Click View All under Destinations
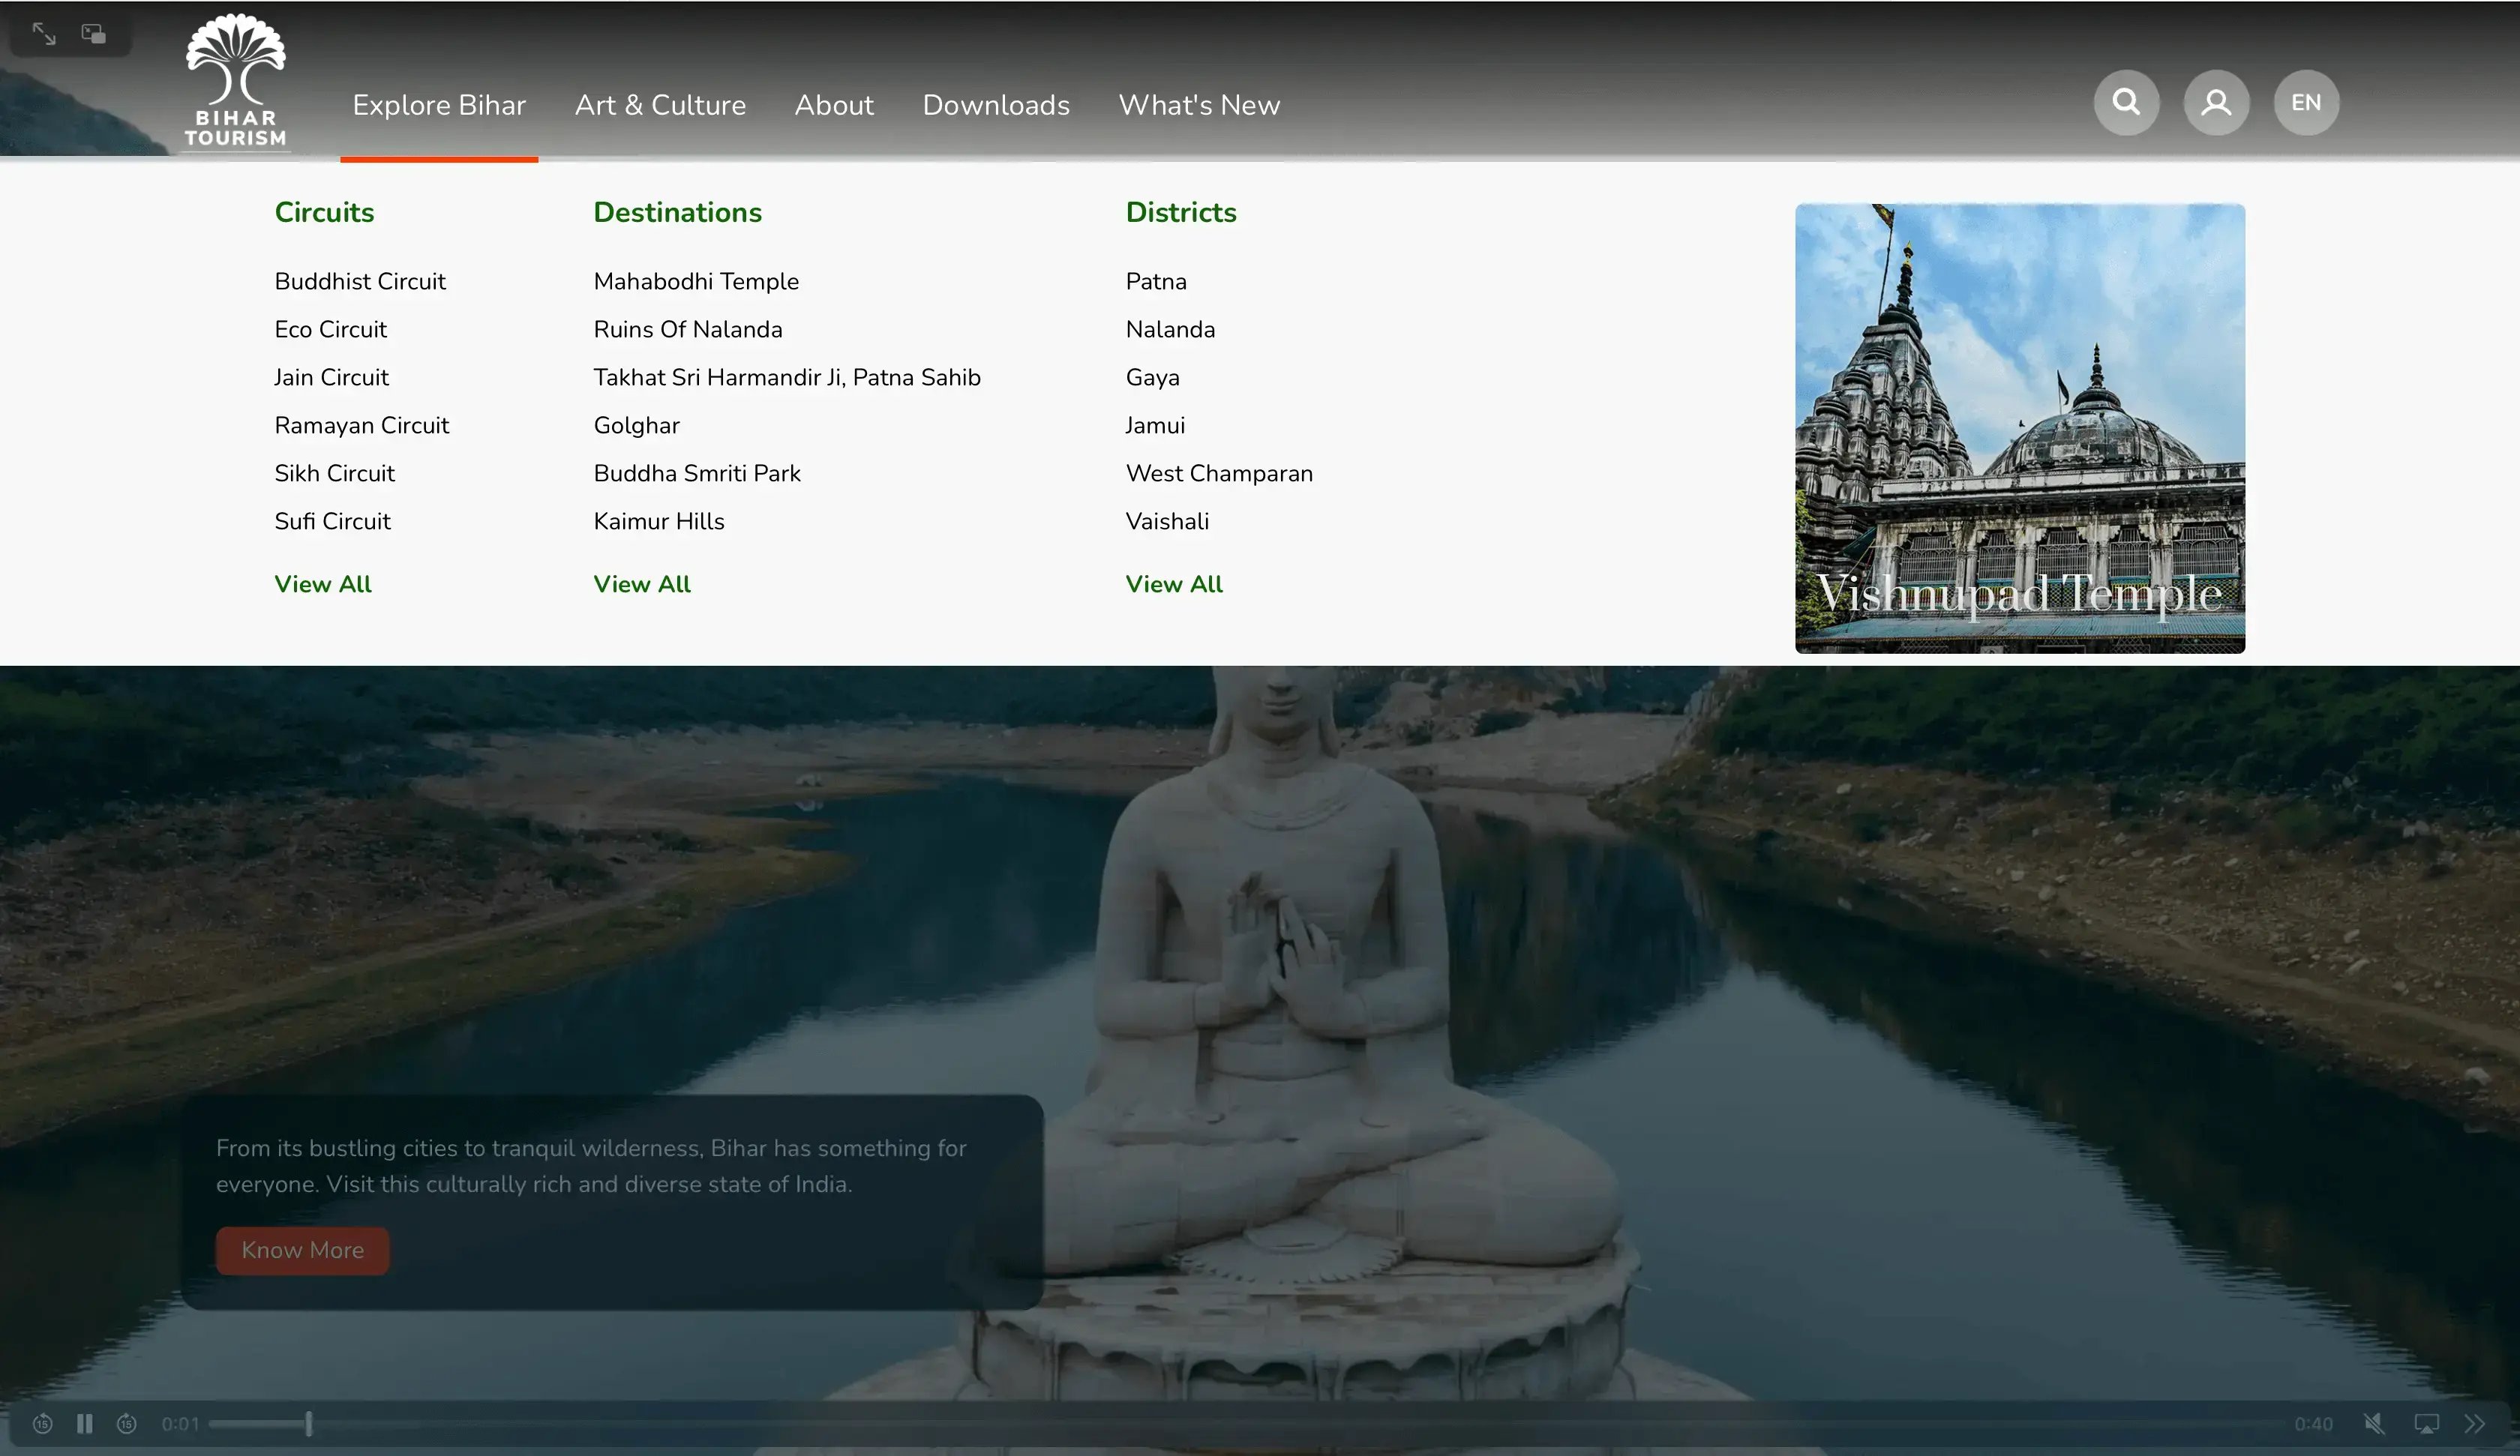 [x=642, y=584]
